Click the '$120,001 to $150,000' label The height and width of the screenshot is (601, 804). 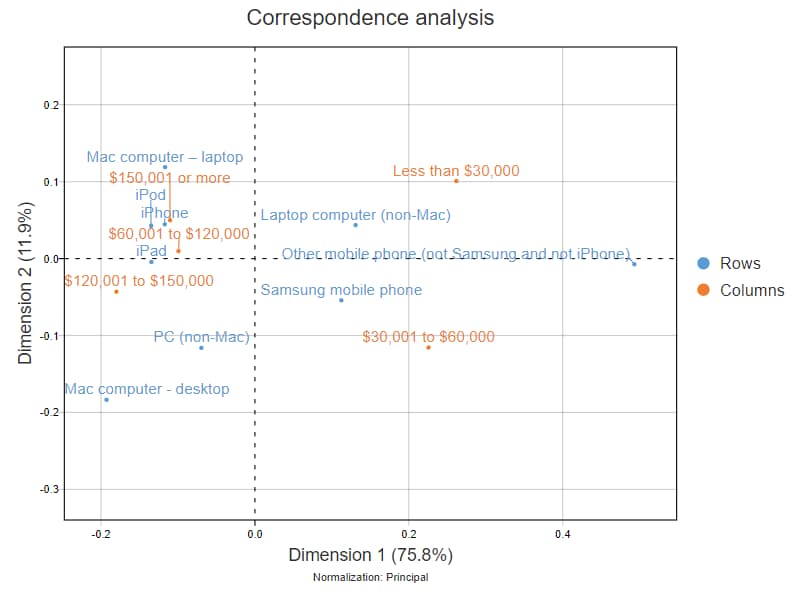pyautogui.click(x=139, y=281)
